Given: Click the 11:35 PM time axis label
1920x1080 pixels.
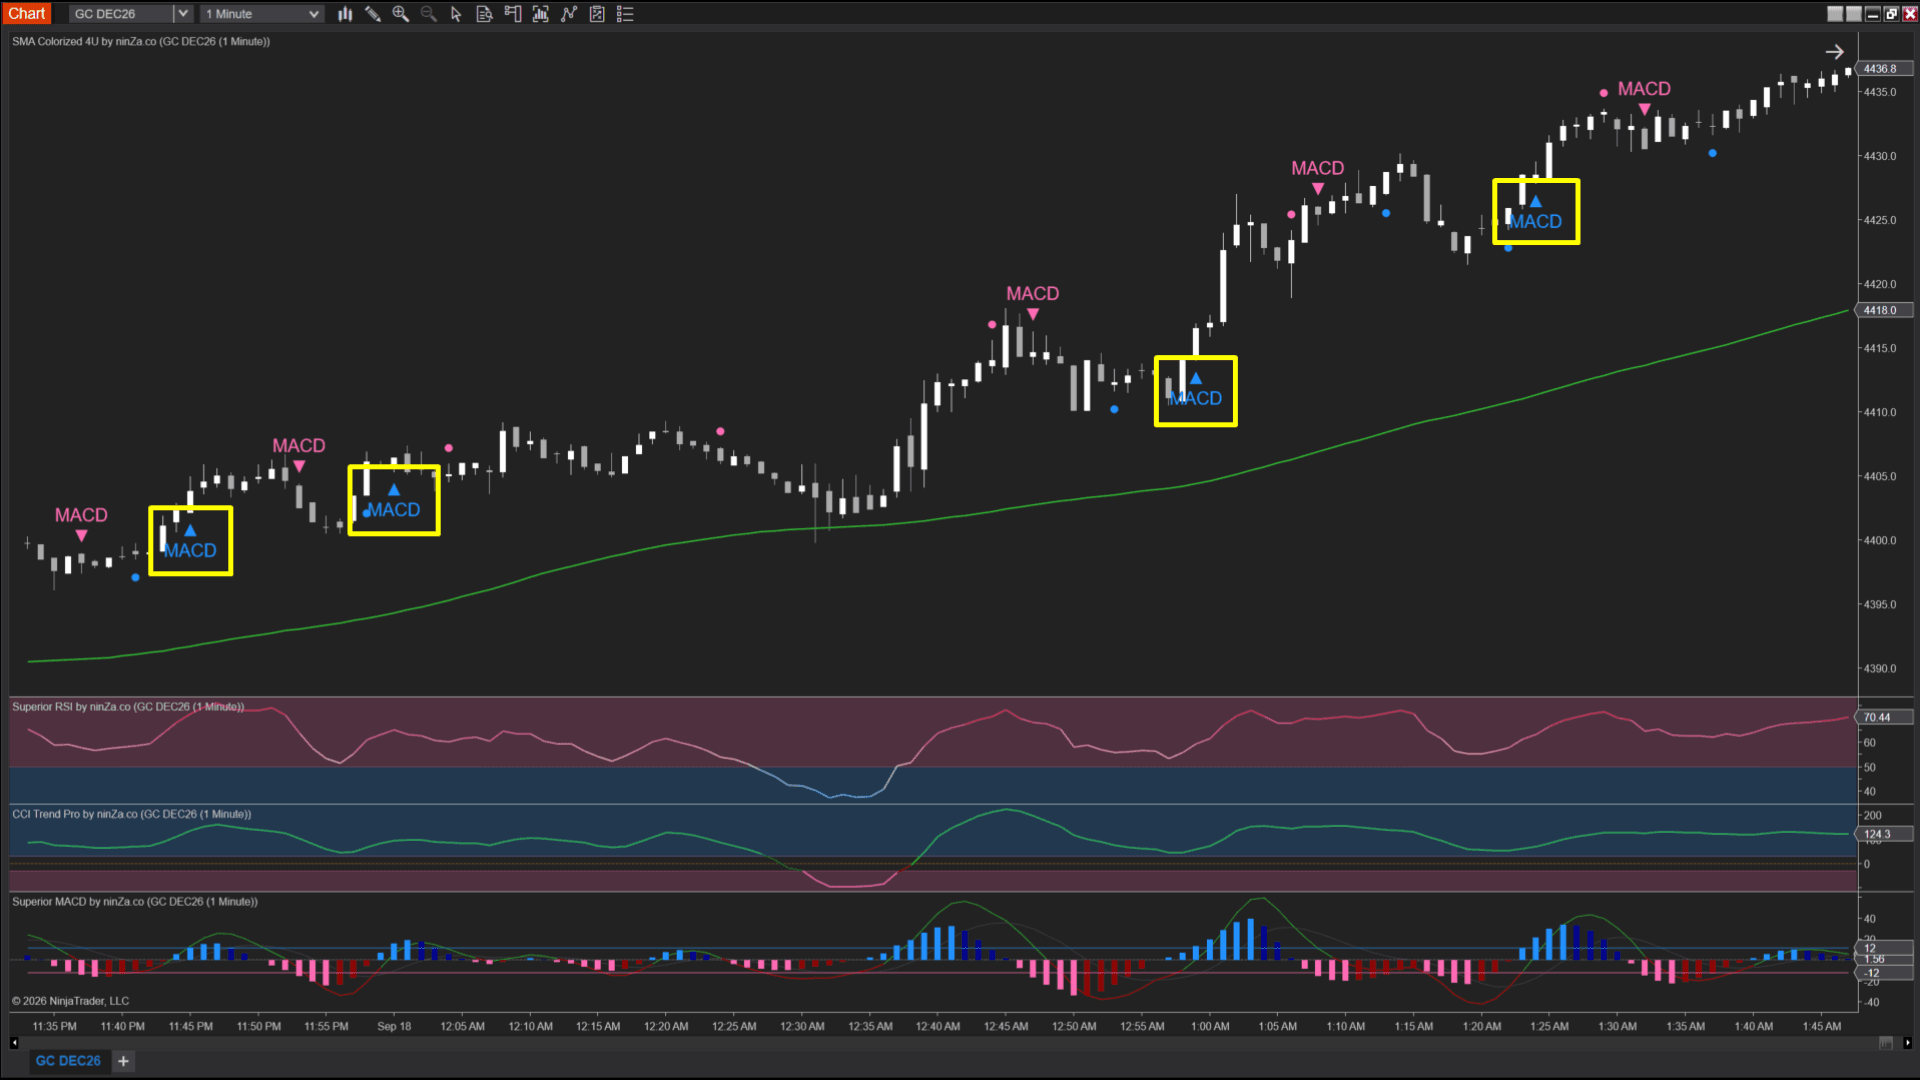Looking at the screenshot, I should pos(54,1027).
